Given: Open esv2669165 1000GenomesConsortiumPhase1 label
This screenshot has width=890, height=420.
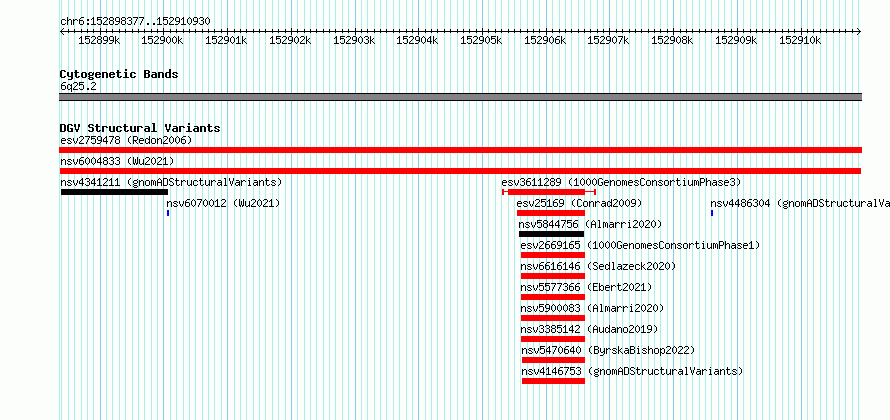Looking at the screenshot, I should click(x=640, y=245).
